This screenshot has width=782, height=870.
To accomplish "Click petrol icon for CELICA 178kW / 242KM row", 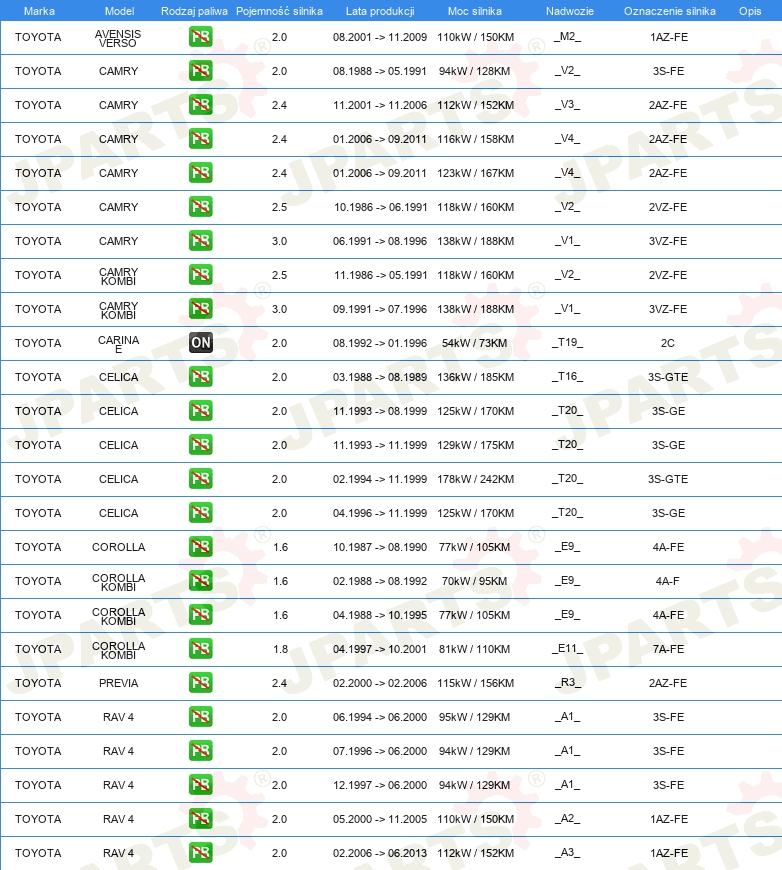I will [200, 479].
